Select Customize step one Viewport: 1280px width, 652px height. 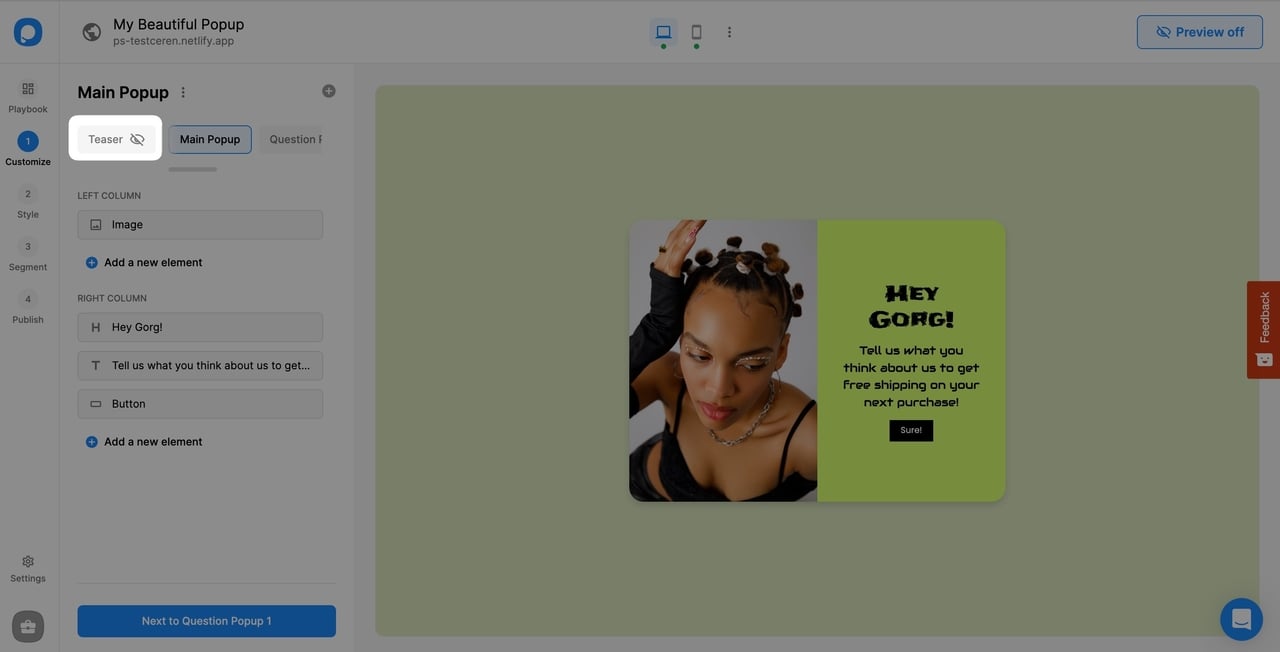coord(27,148)
